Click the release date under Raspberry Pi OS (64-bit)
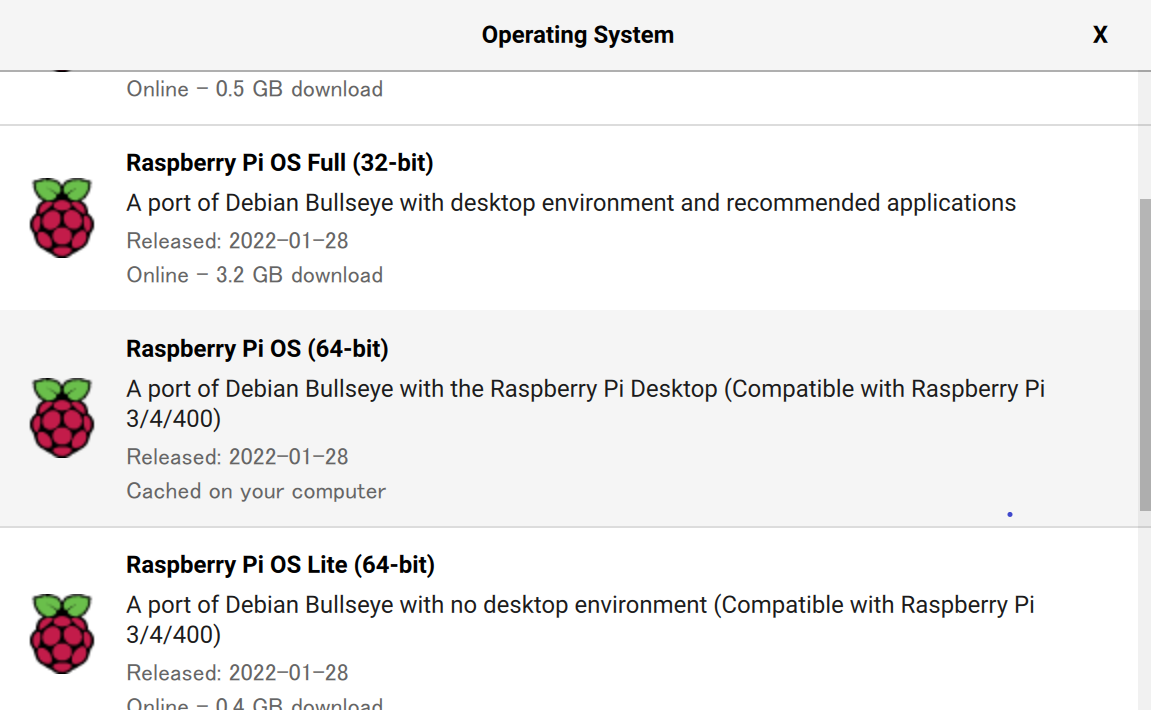This screenshot has height=713, width=1151. click(237, 457)
